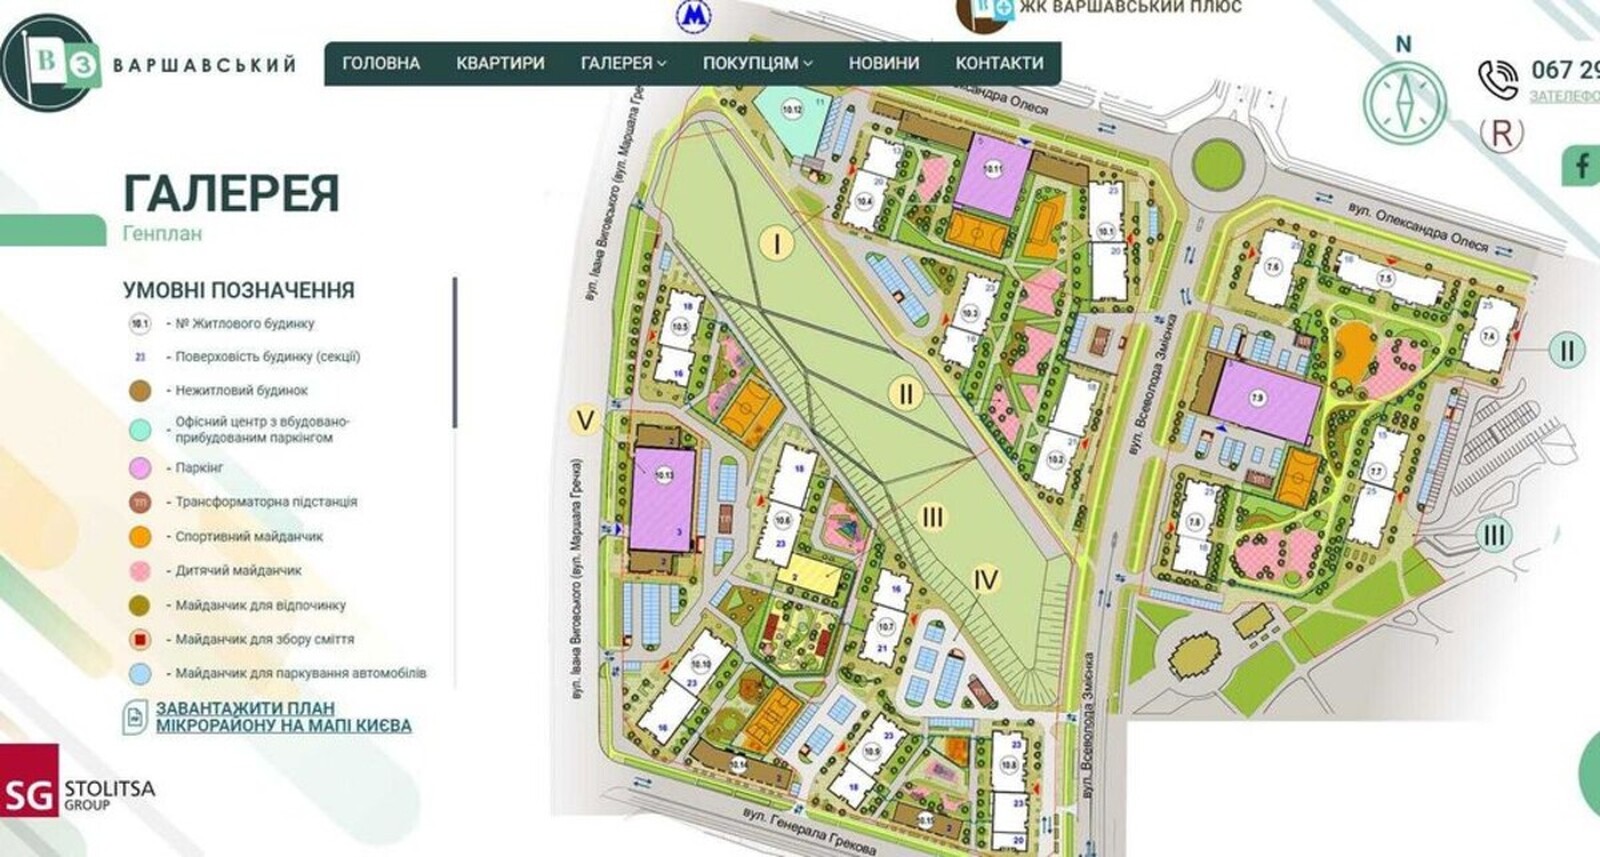The image size is (1600, 857).
Task: Select the yellow phase II marker
Action: point(905,394)
